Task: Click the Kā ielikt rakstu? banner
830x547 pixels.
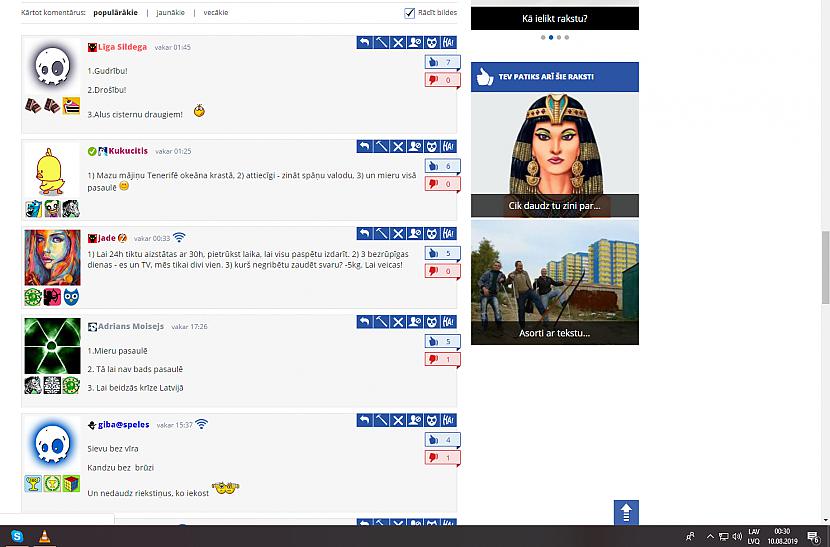Action: coord(555,19)
